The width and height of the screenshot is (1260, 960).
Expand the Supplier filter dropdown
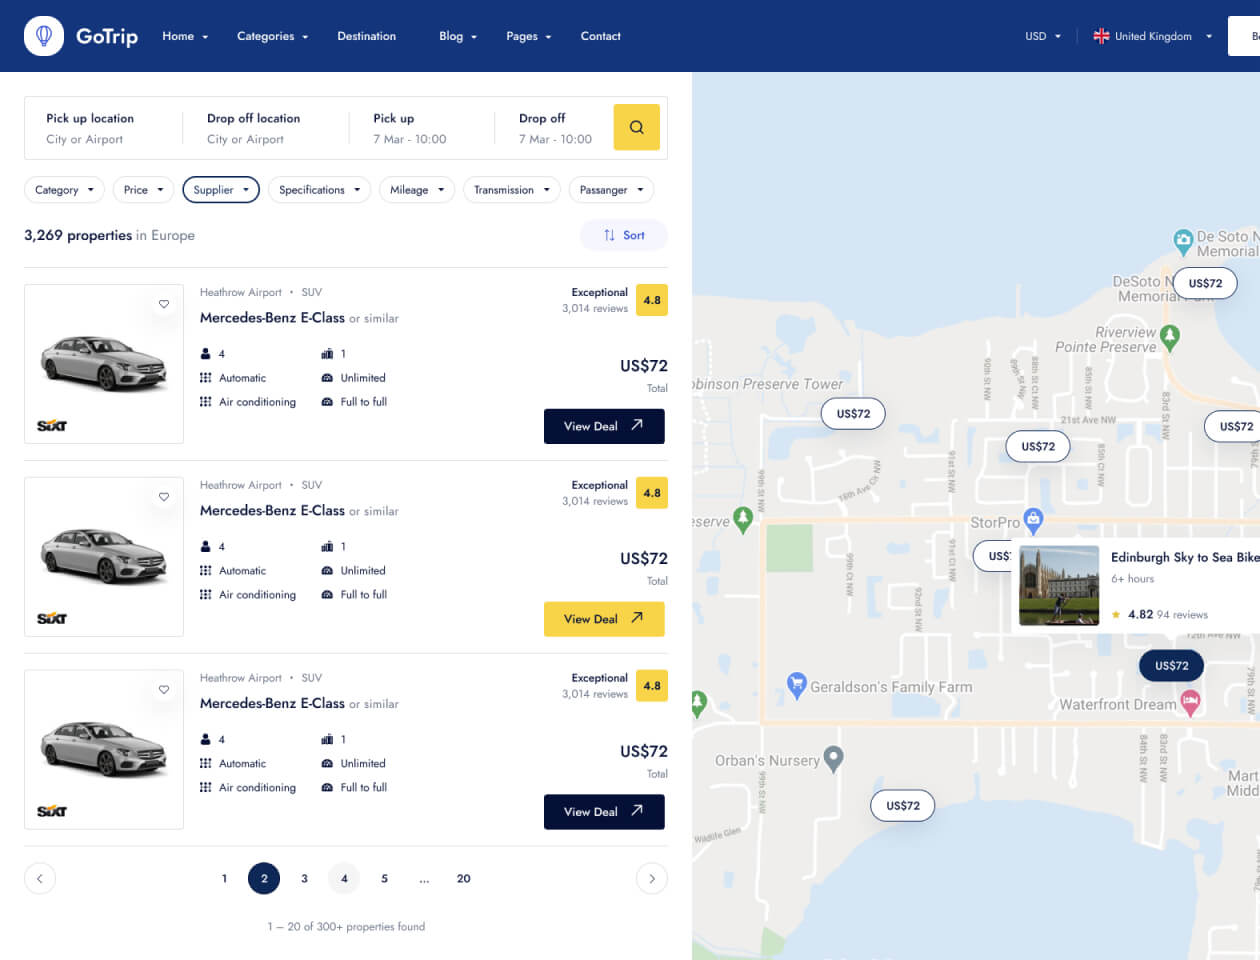221,190
